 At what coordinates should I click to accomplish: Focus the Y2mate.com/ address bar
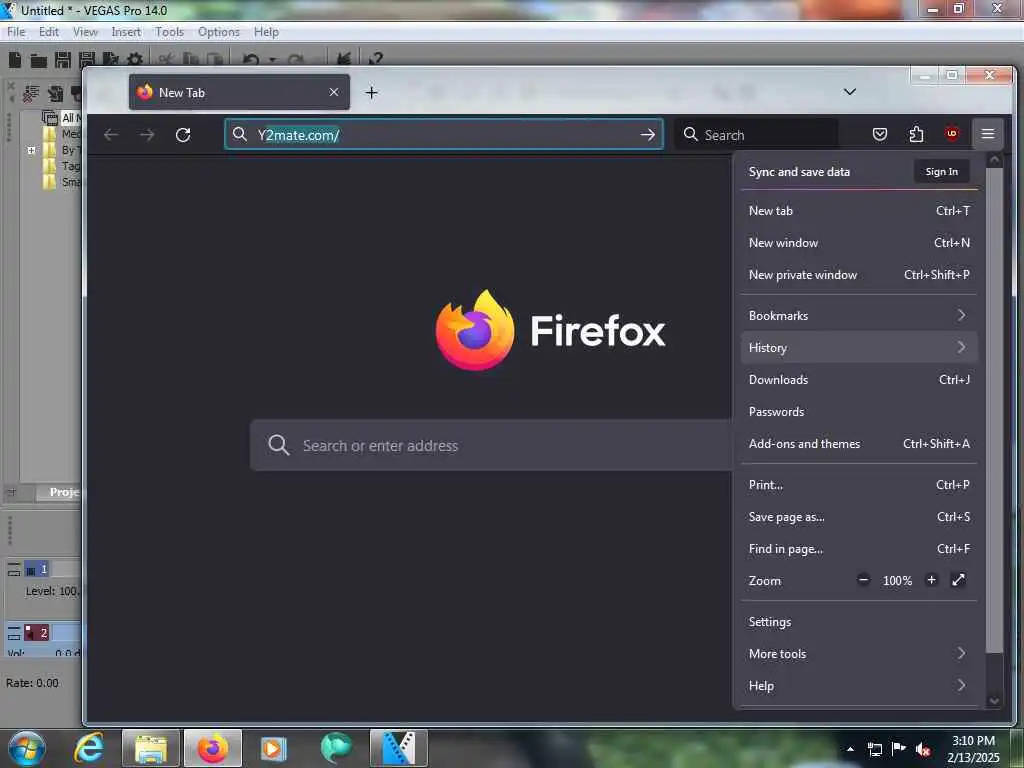coord(444,135)
